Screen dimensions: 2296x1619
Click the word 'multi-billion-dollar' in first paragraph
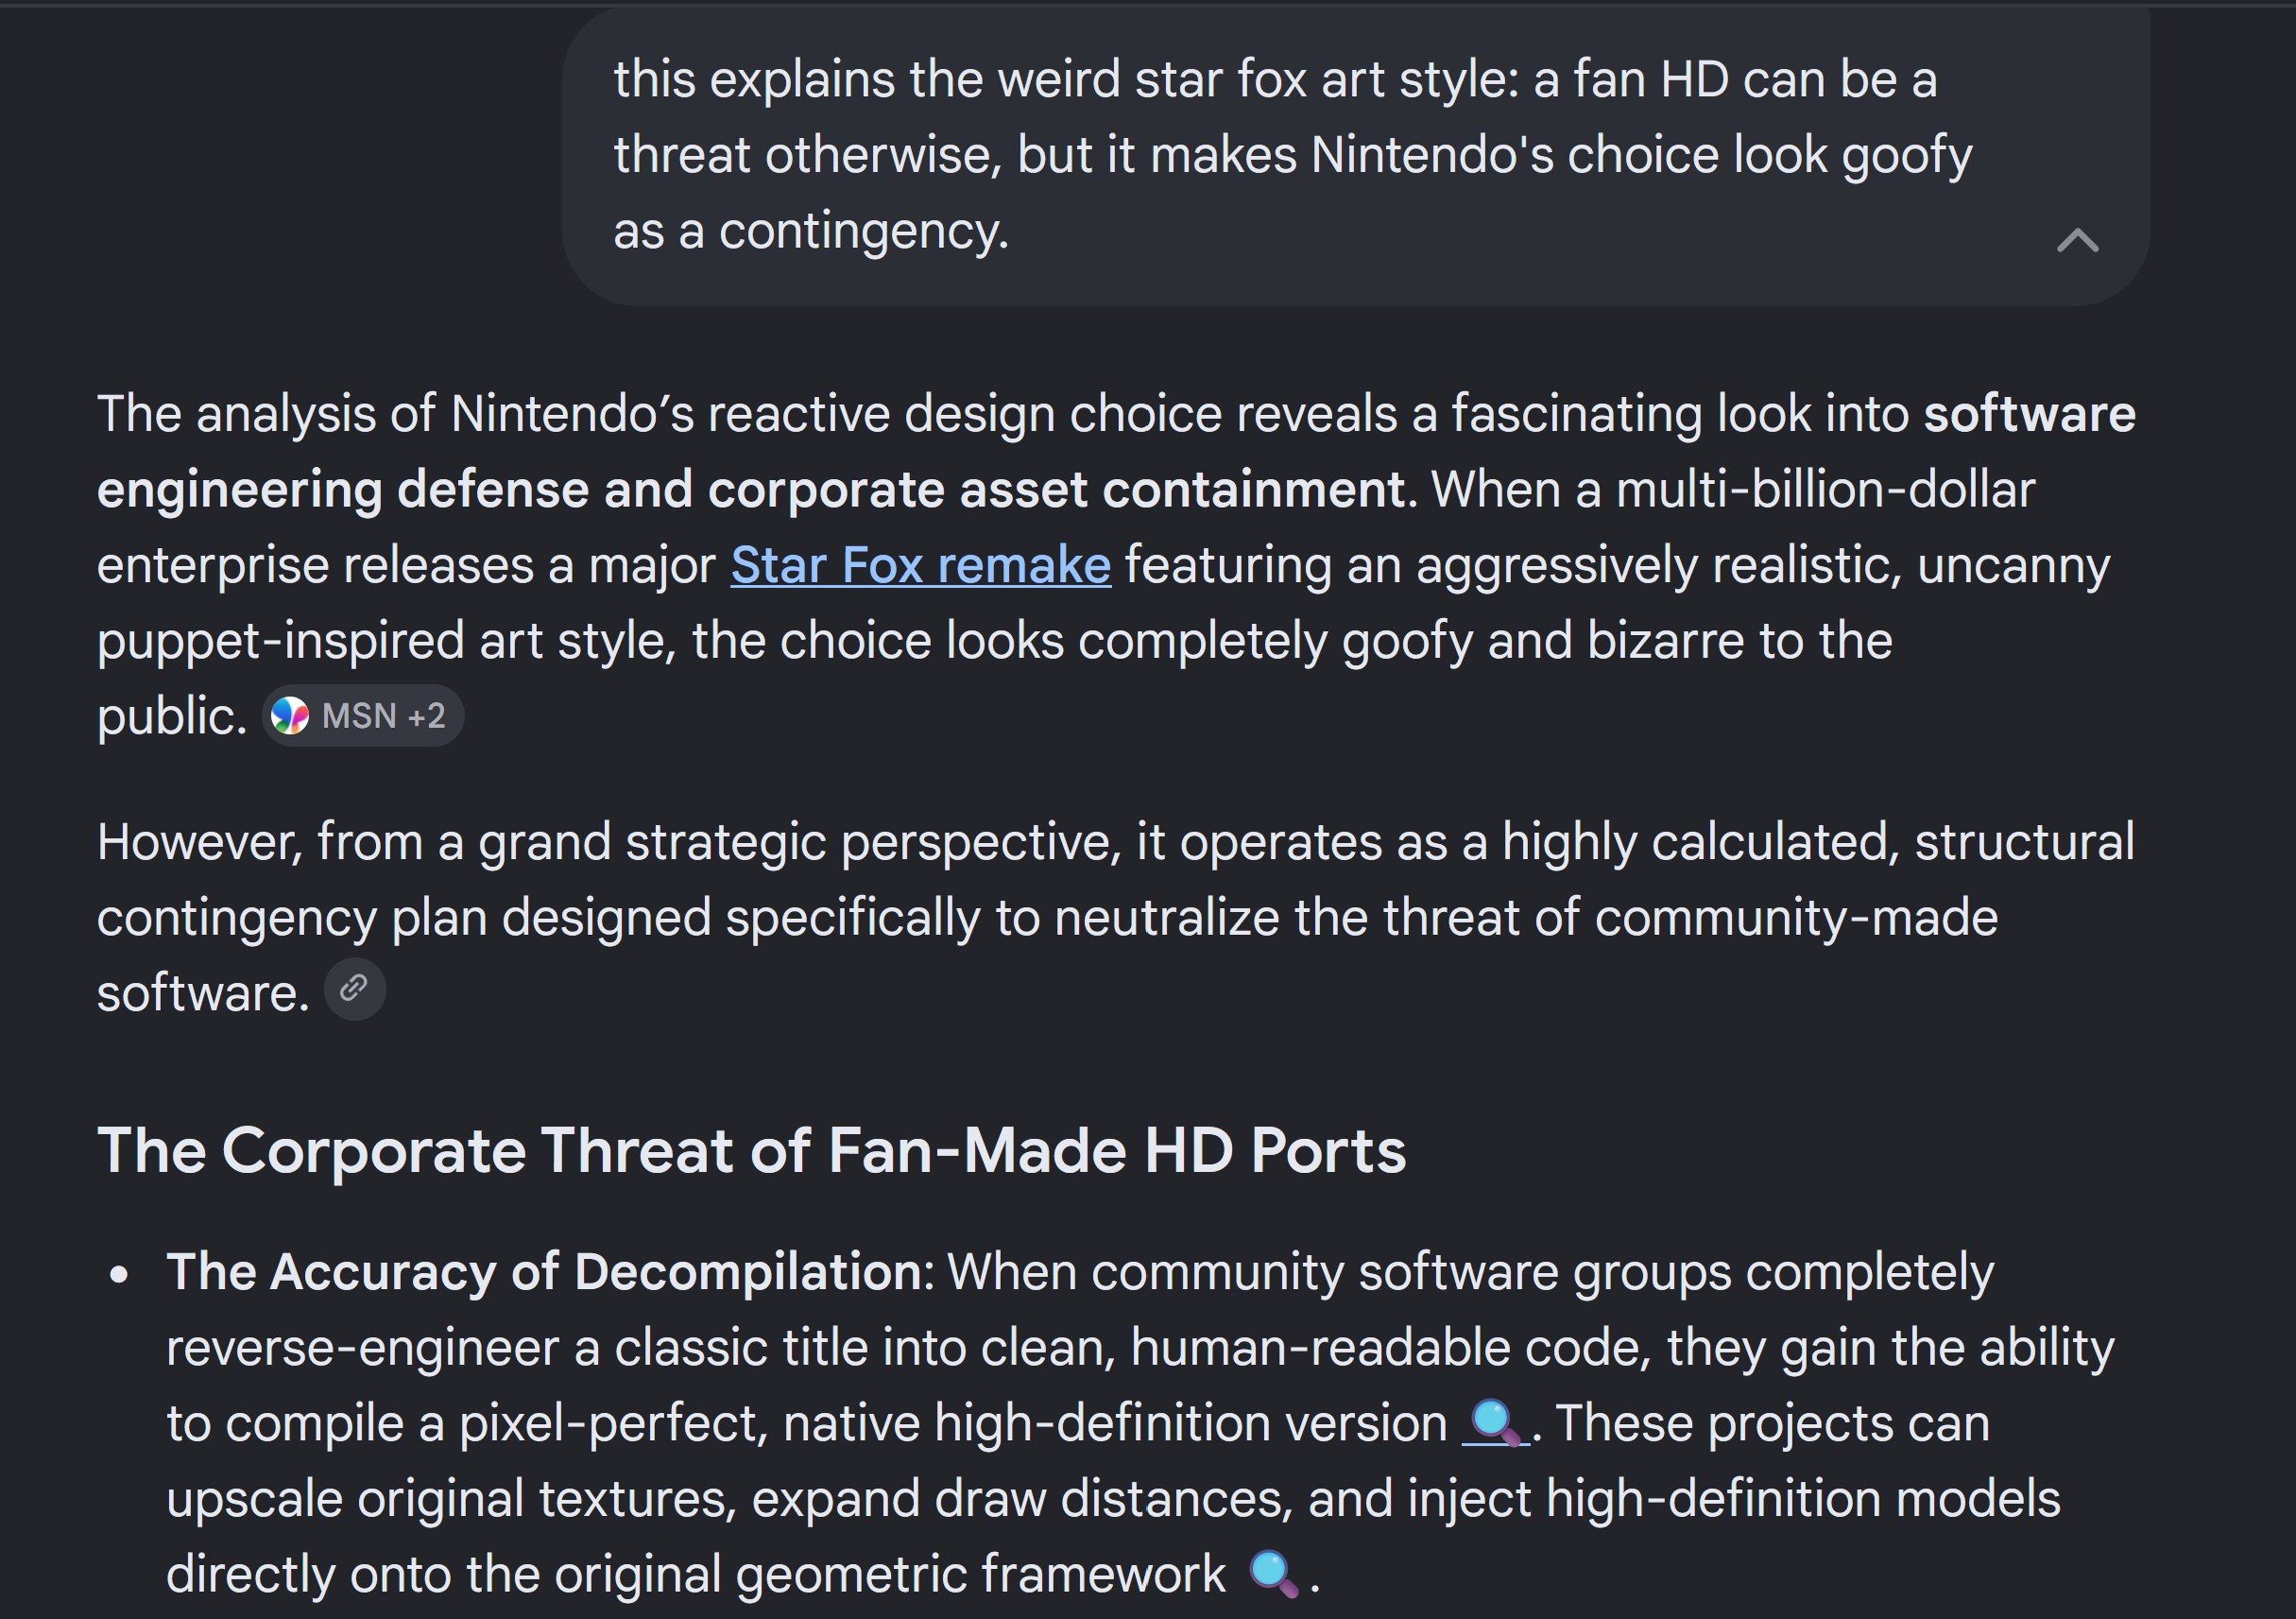coord(1825,490)
